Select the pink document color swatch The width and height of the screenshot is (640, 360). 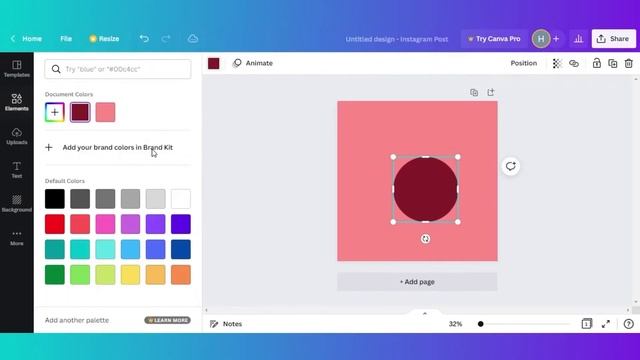click(x=105, y=112)
